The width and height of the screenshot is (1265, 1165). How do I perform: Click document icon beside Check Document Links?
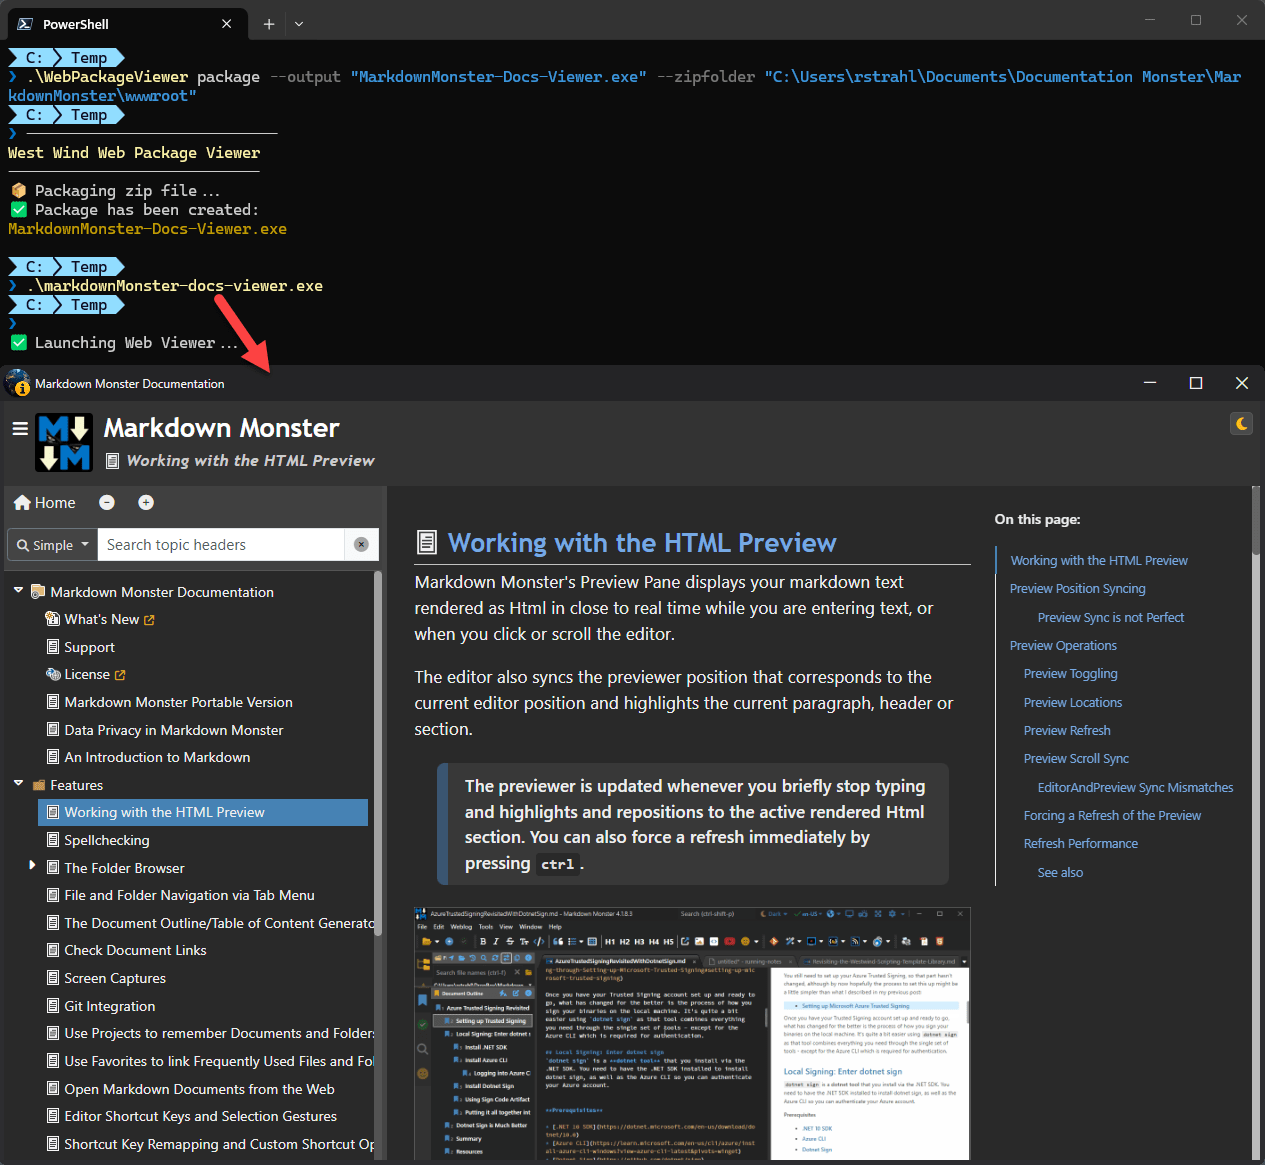[x=54, y=950]
